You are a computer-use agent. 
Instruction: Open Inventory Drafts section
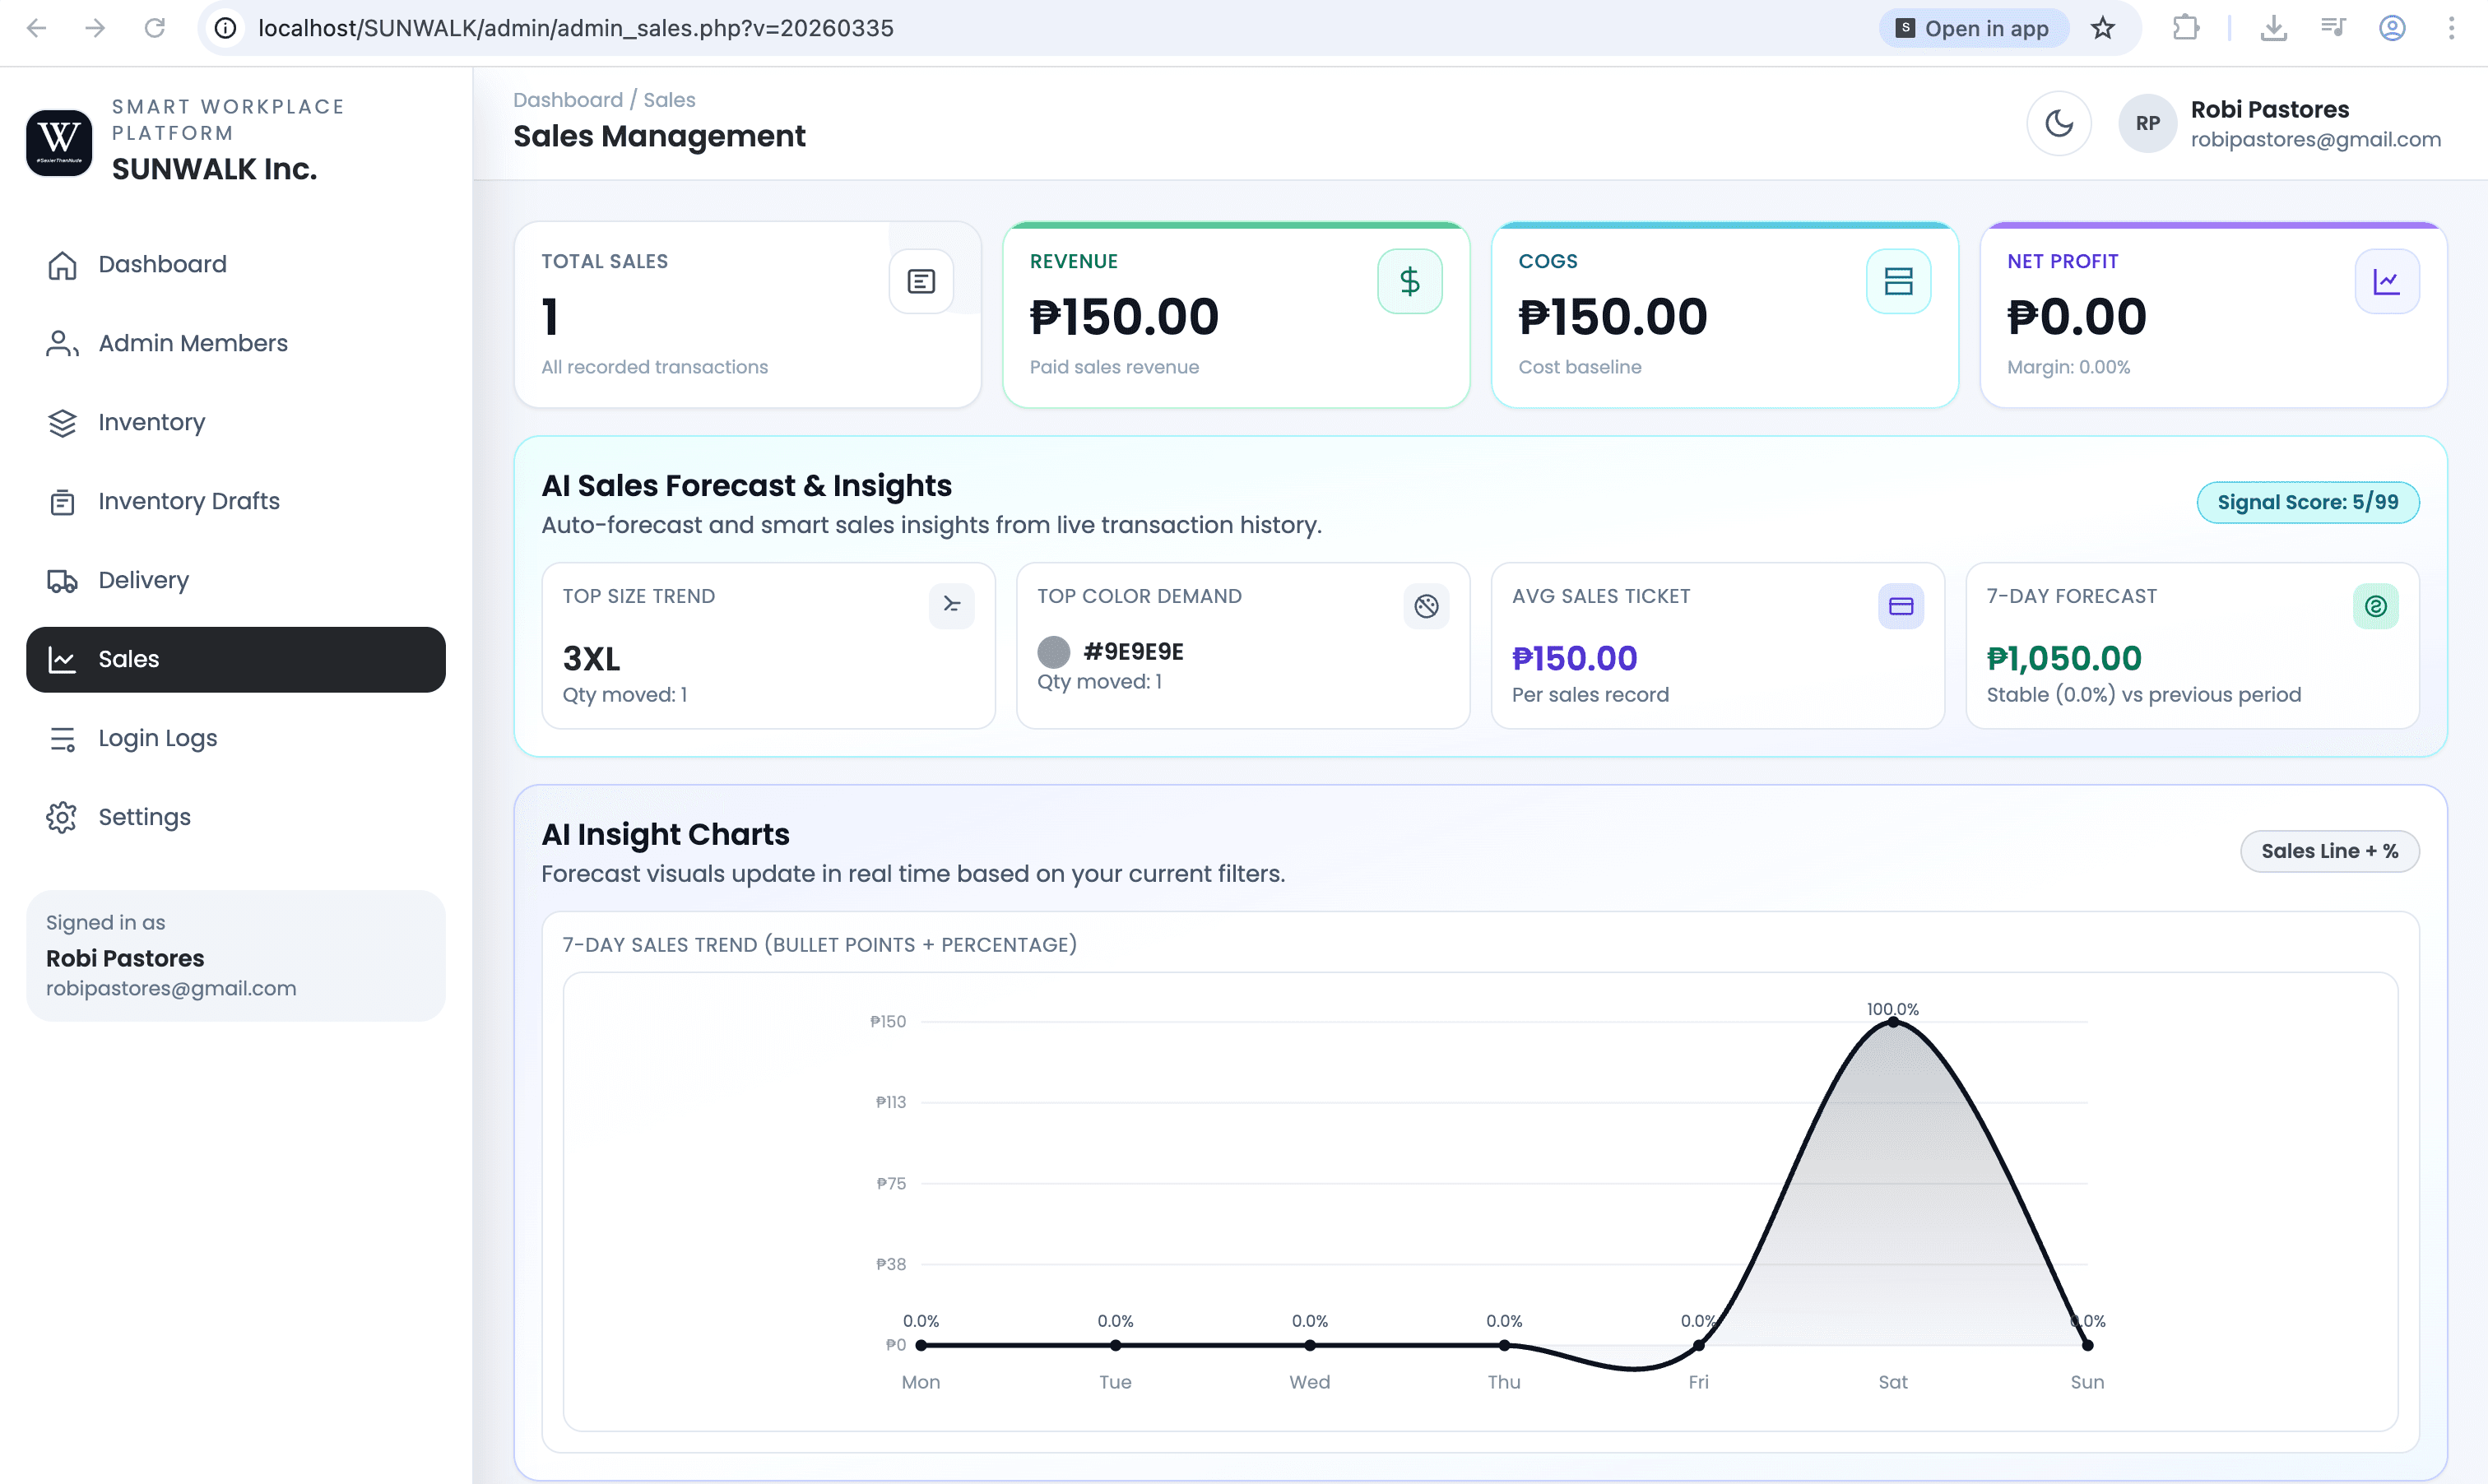[x=236, y=501]
